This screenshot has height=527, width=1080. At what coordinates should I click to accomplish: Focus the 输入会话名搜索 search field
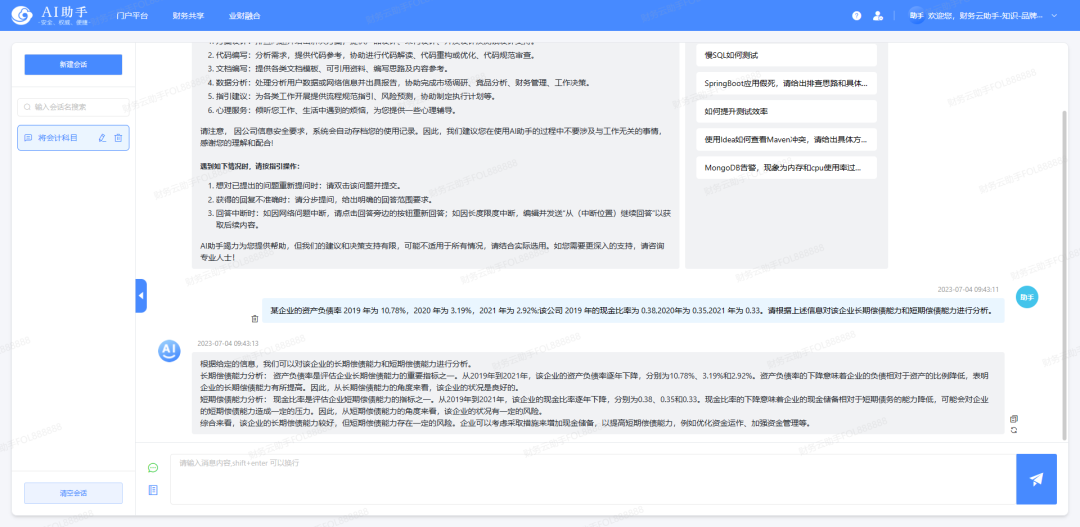coord(73,107)
